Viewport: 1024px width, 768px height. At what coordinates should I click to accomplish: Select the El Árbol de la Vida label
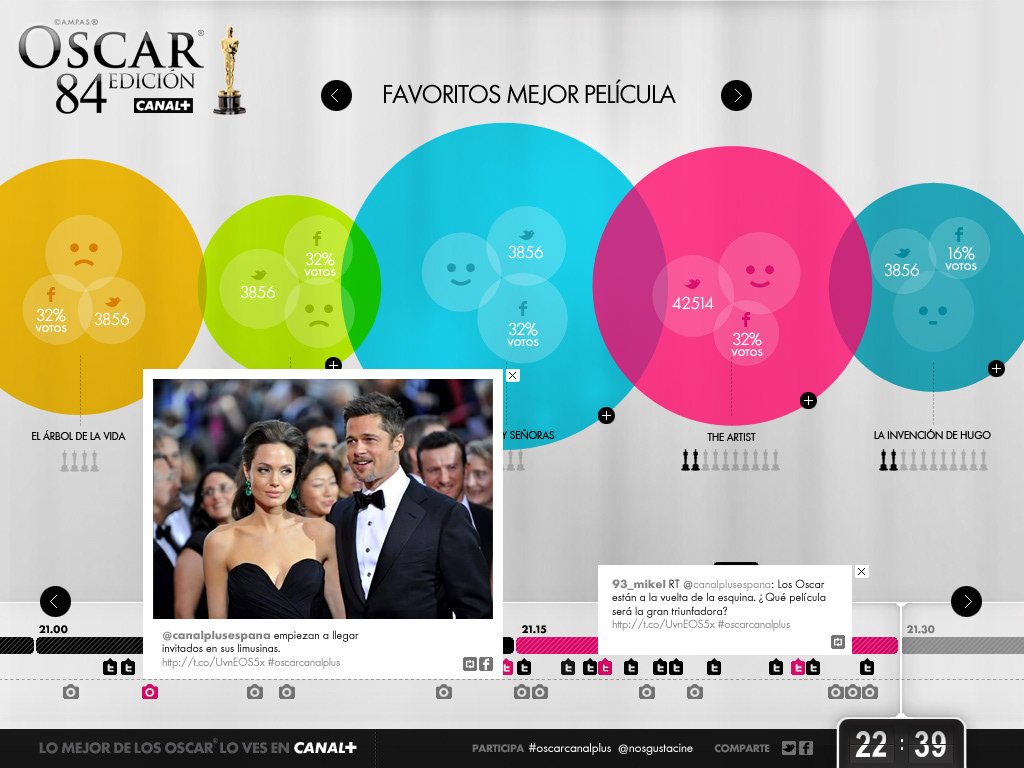coord(78,436)
